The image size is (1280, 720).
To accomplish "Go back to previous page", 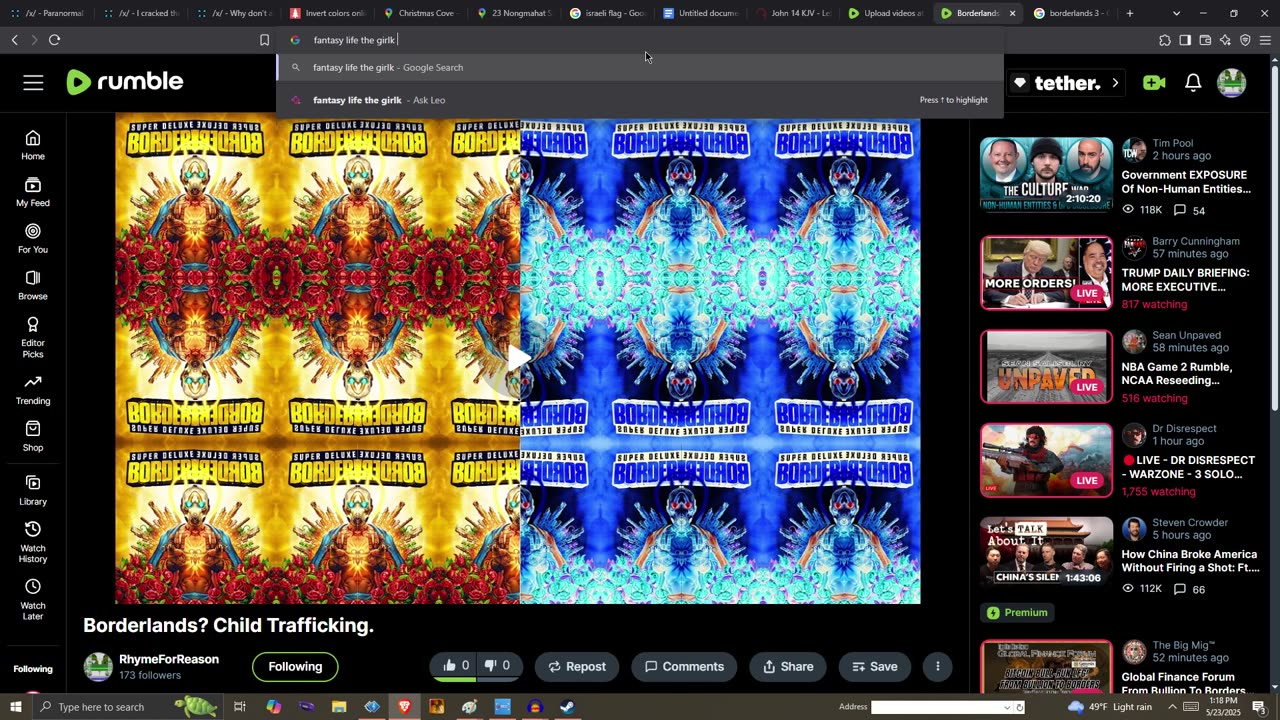I will coord(14,40).
